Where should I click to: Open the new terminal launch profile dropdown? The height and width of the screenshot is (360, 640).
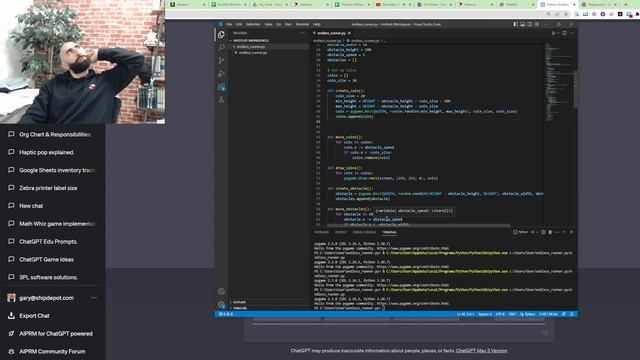(536, 232)
